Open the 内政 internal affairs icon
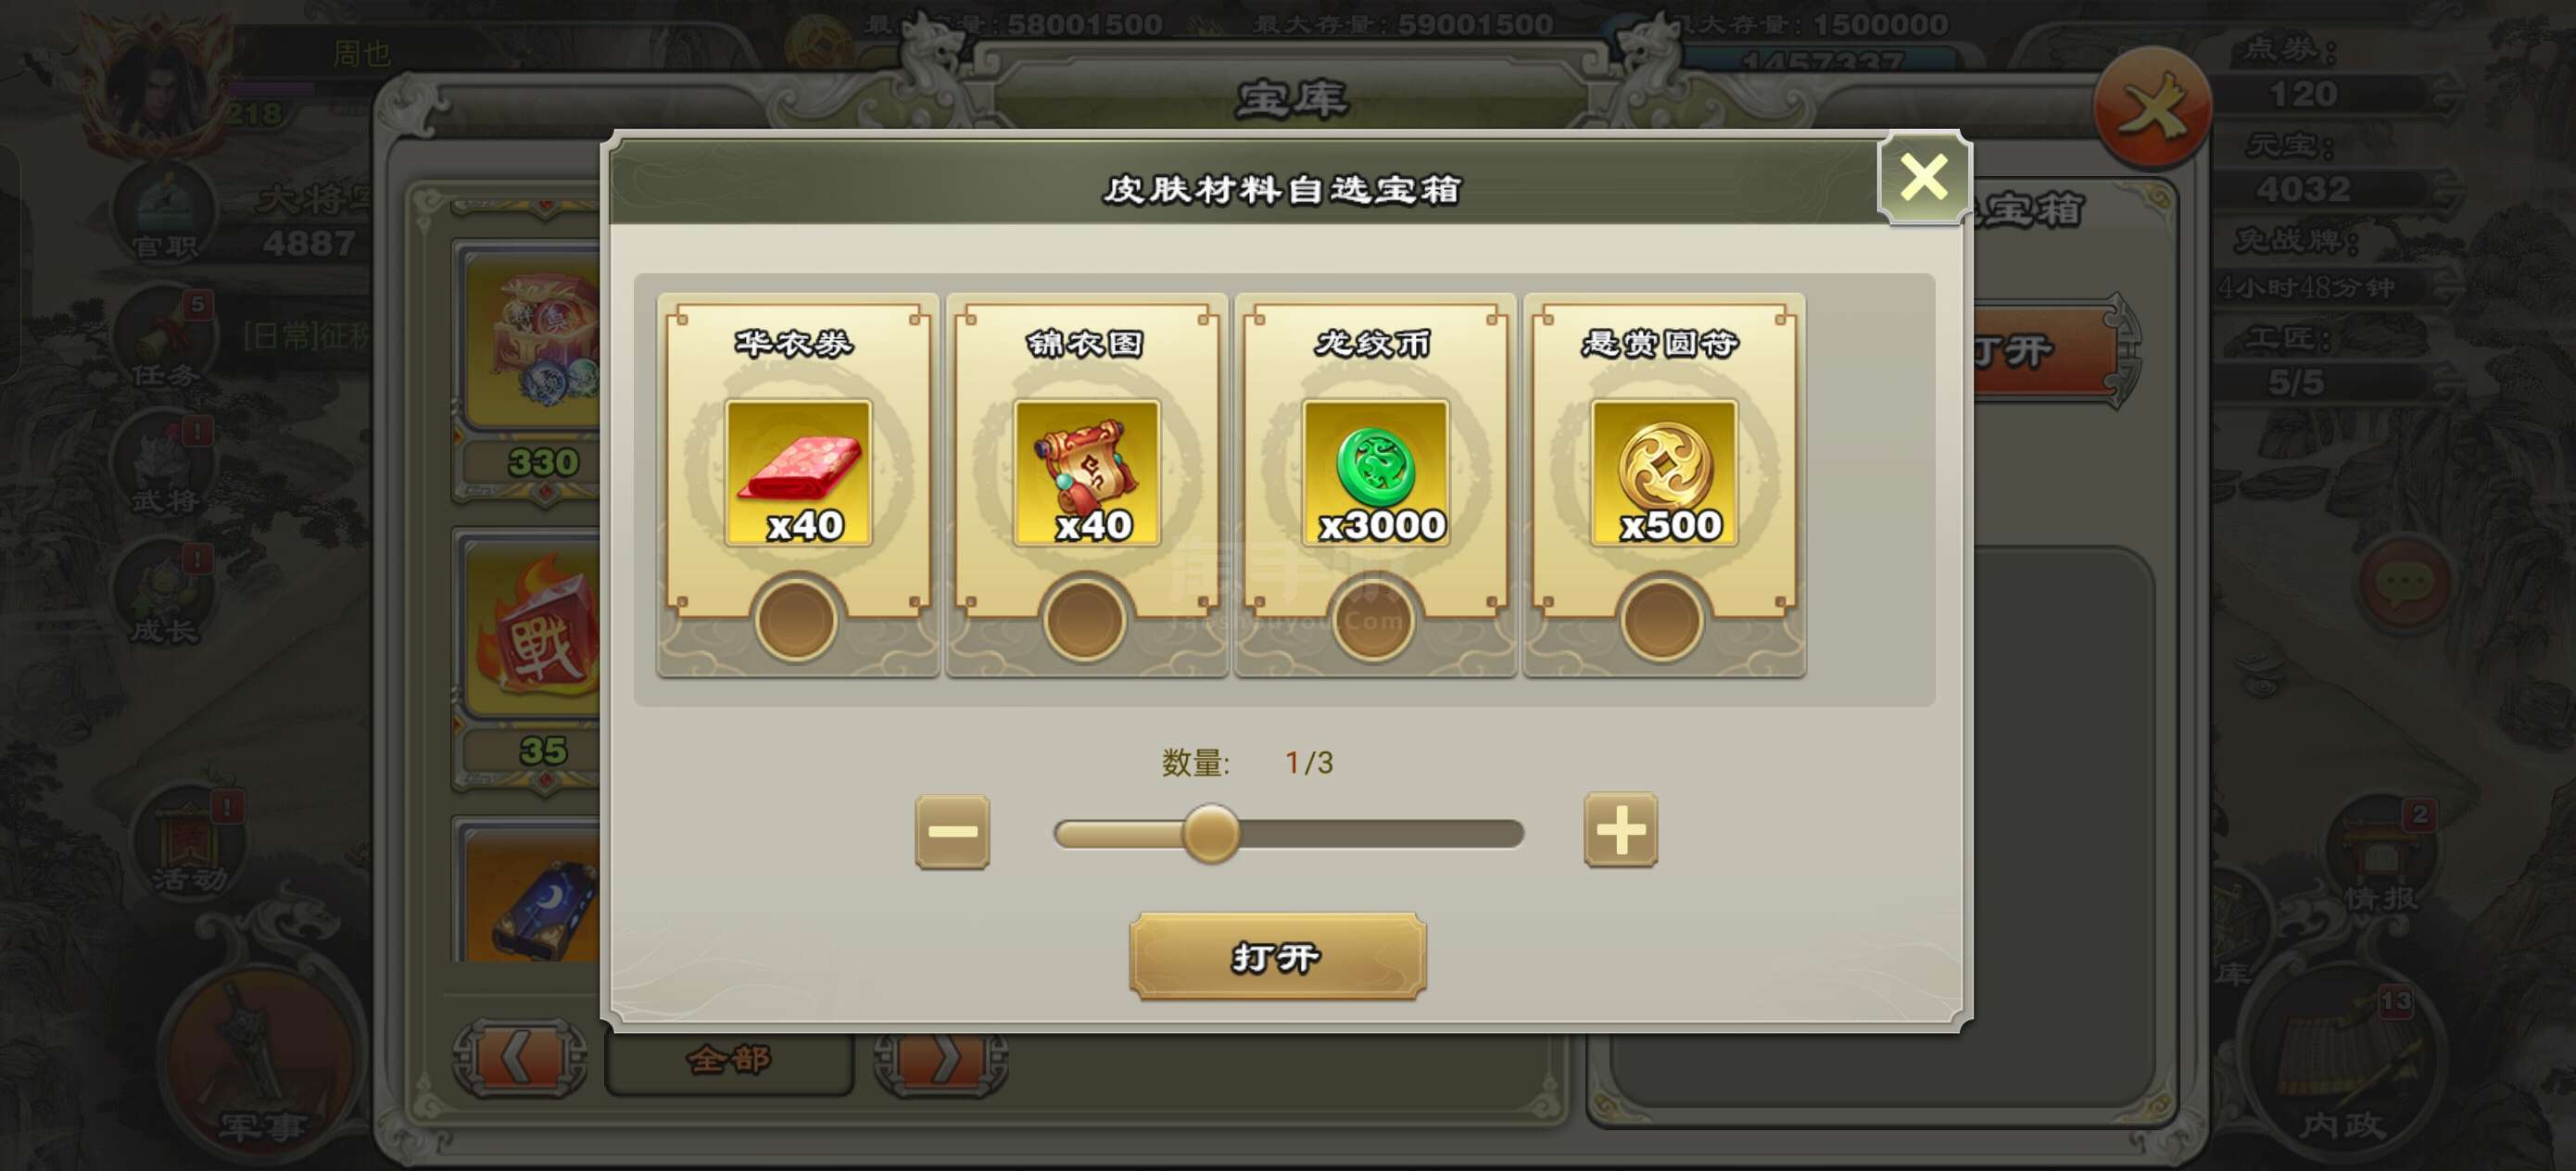Viewport: 2576px width, 1171px height. (x=2342, y=1060)
